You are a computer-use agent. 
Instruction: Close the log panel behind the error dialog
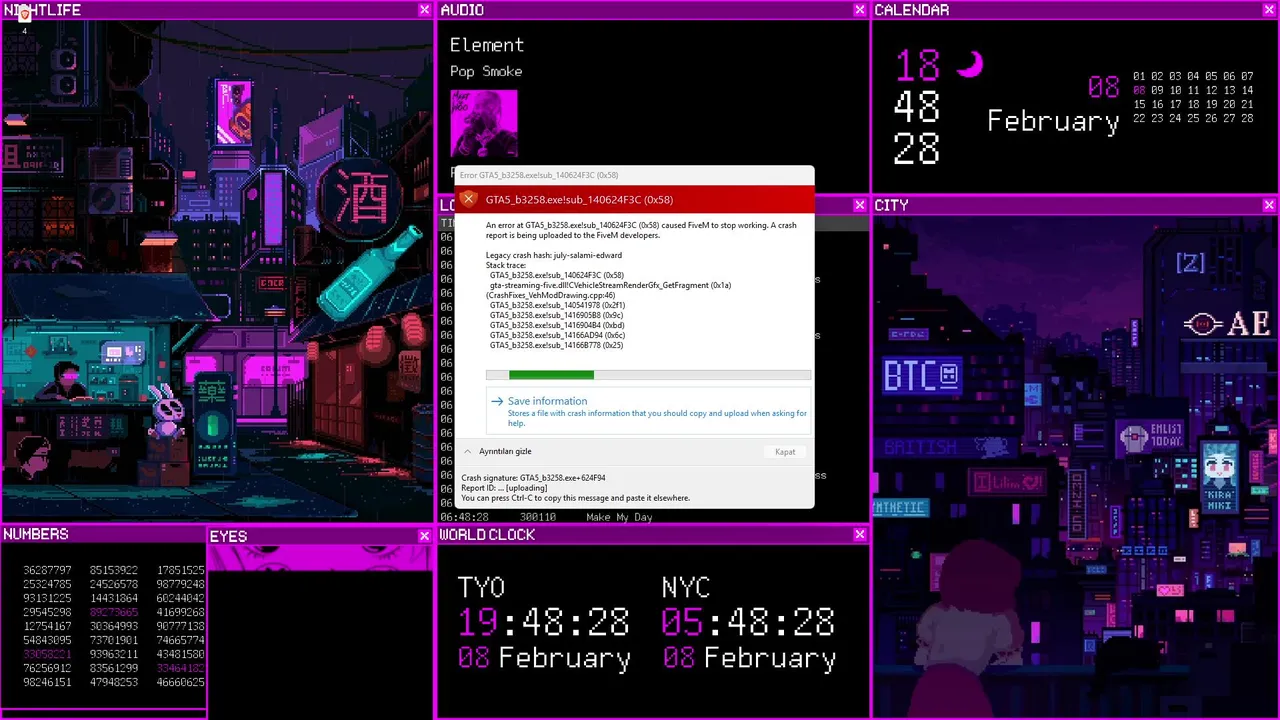point(859,205)
